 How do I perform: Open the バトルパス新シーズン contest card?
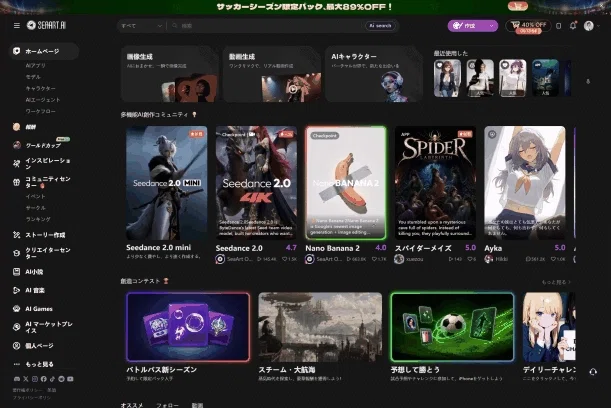(188, 327)
